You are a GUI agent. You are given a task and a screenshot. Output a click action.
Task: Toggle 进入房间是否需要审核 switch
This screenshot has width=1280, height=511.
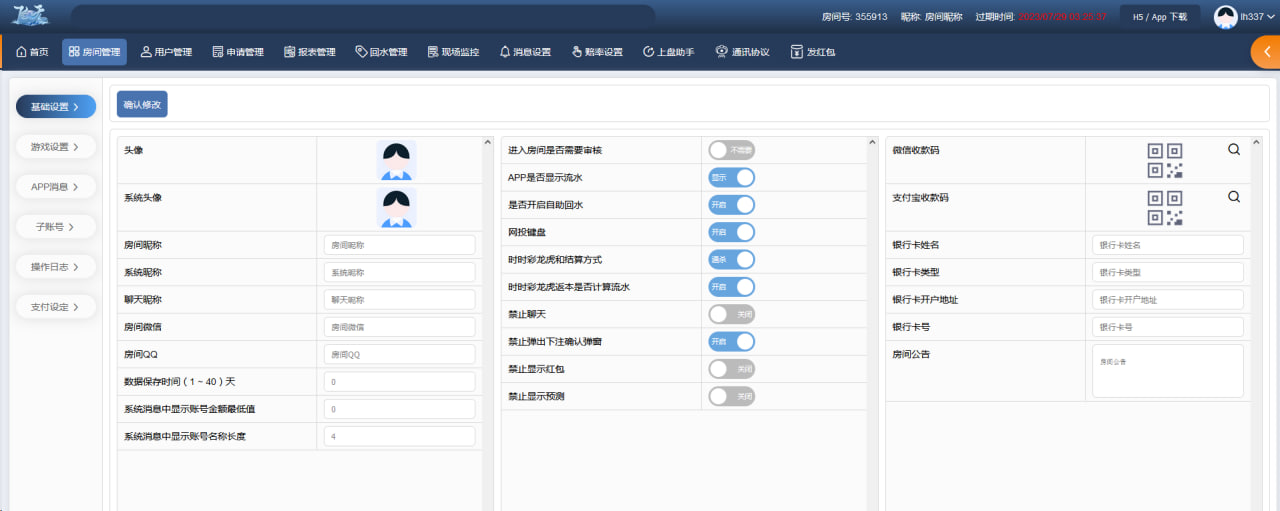point(731,150)
